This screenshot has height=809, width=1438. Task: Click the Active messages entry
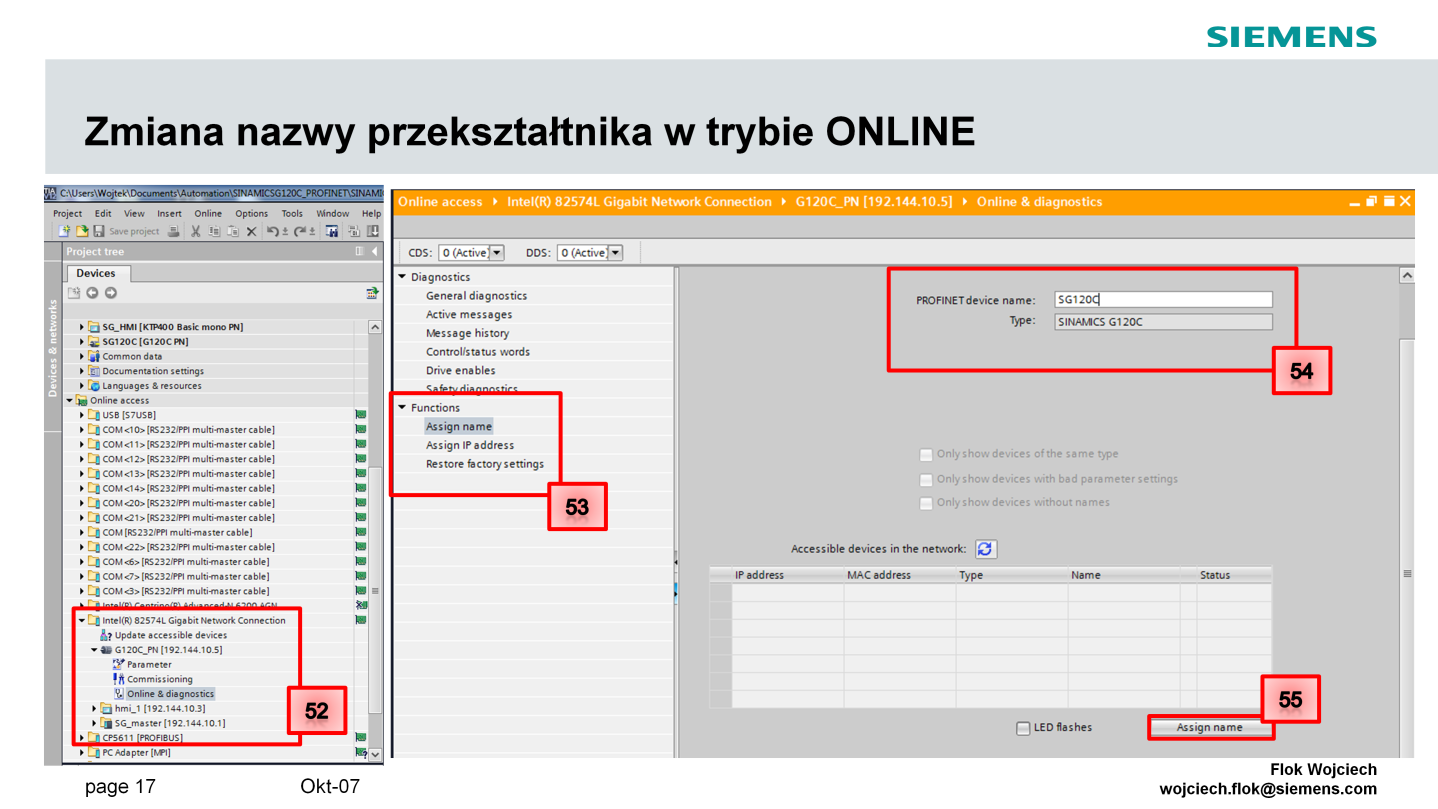(469, 315)
